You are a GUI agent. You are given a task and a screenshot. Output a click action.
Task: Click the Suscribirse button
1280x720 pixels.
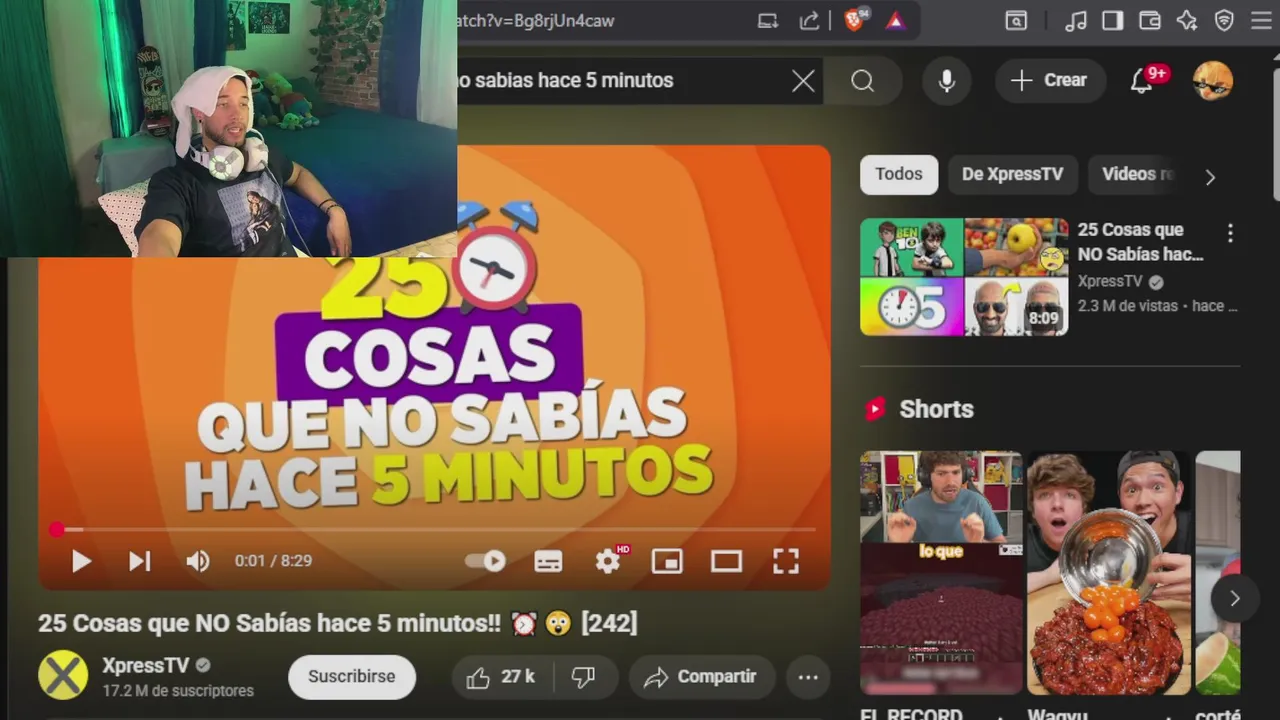tap(351, 677)
